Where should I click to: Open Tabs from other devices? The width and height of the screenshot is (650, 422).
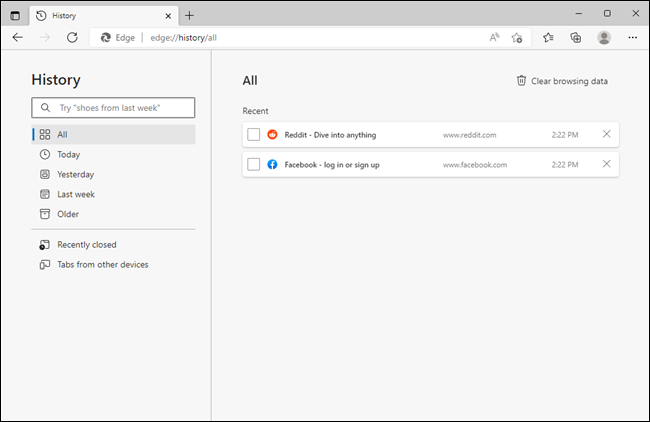point(113,264)
